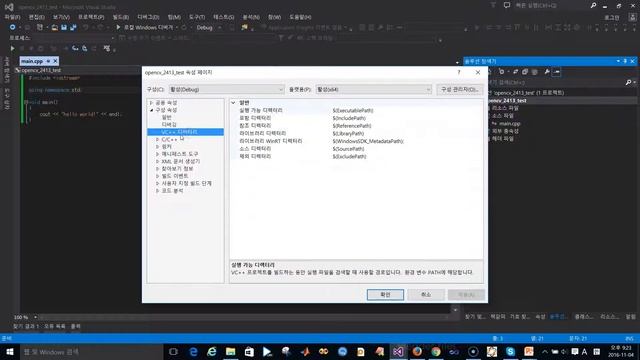Screen dimensions: 640x360
Task: Open Windows Store from taskbar
Action: (249, 351)
